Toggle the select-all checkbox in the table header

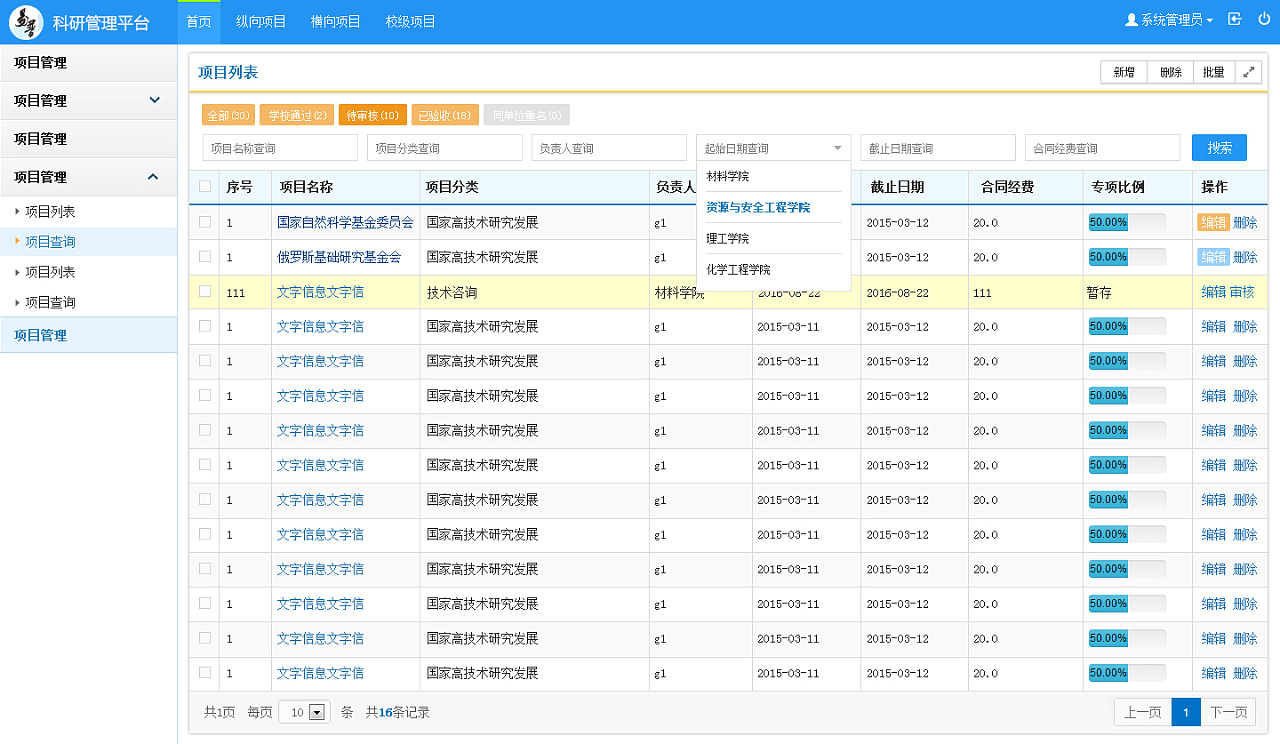pos(203,187)
